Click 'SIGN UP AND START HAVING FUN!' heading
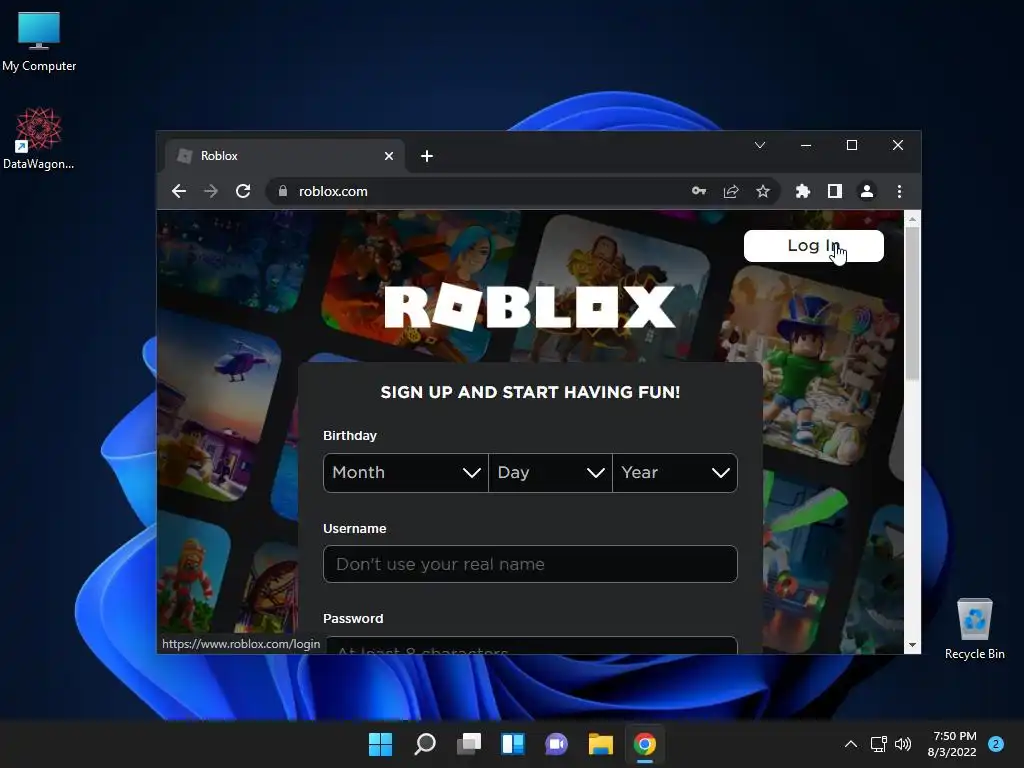 (530, 392)
